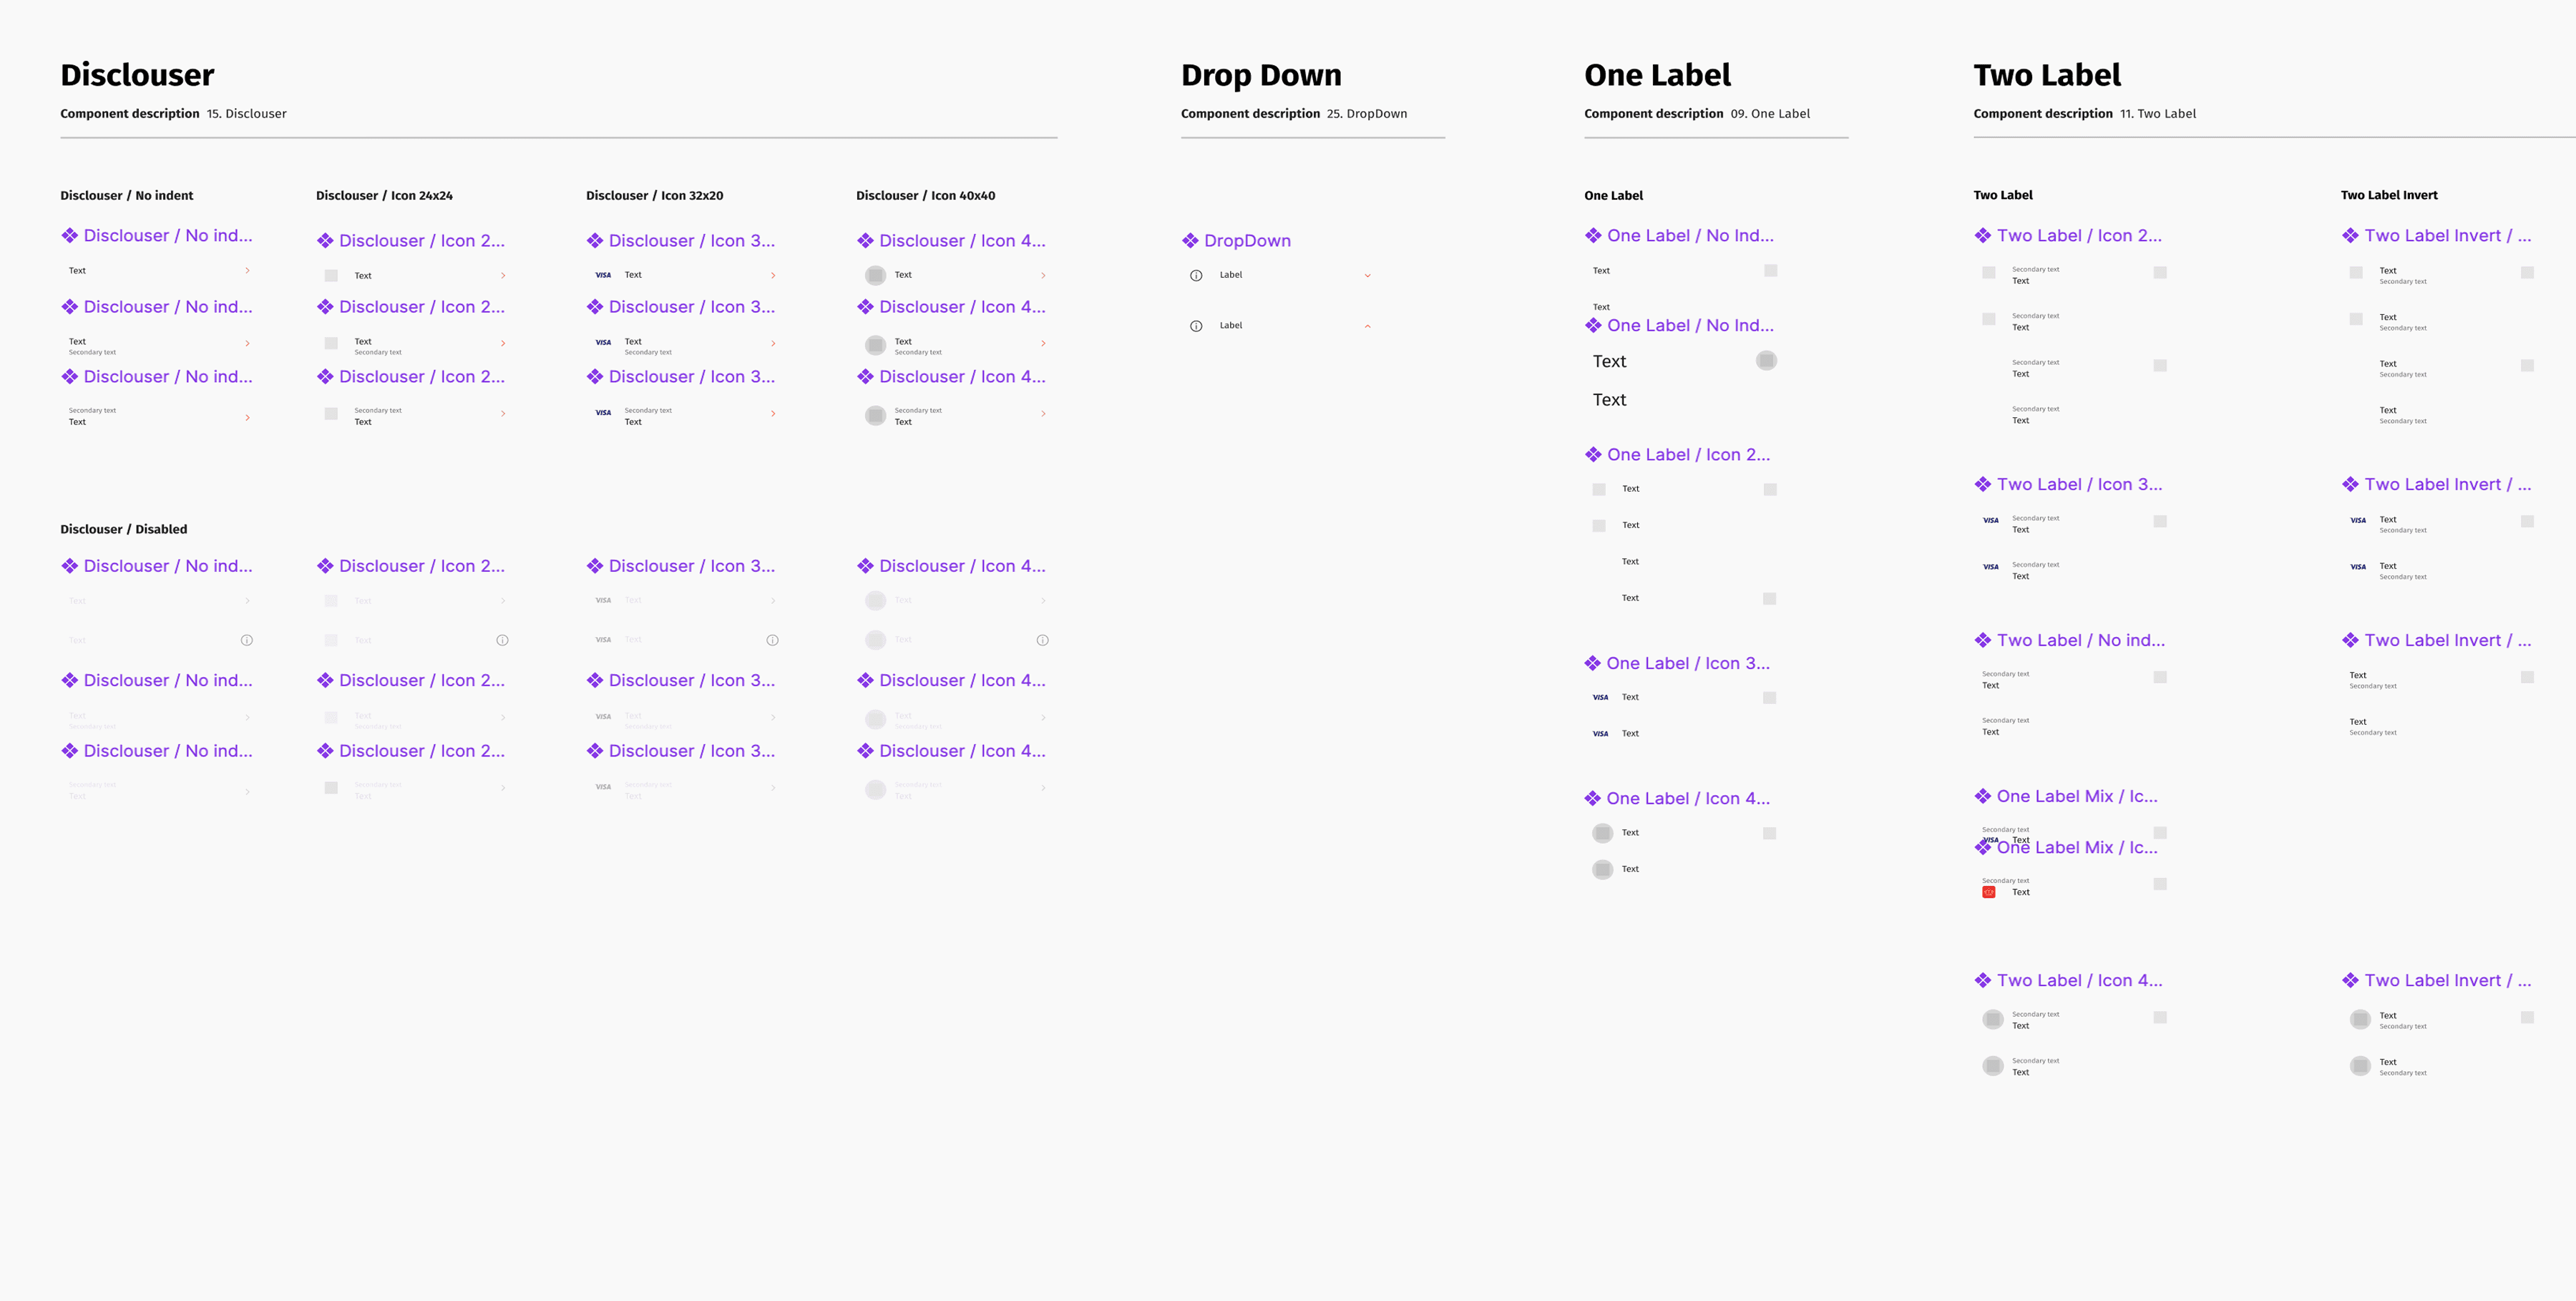Click the info icon left of the collapsed dropdown Label
The image size is (2576, 1301).
pos(1196,275)
